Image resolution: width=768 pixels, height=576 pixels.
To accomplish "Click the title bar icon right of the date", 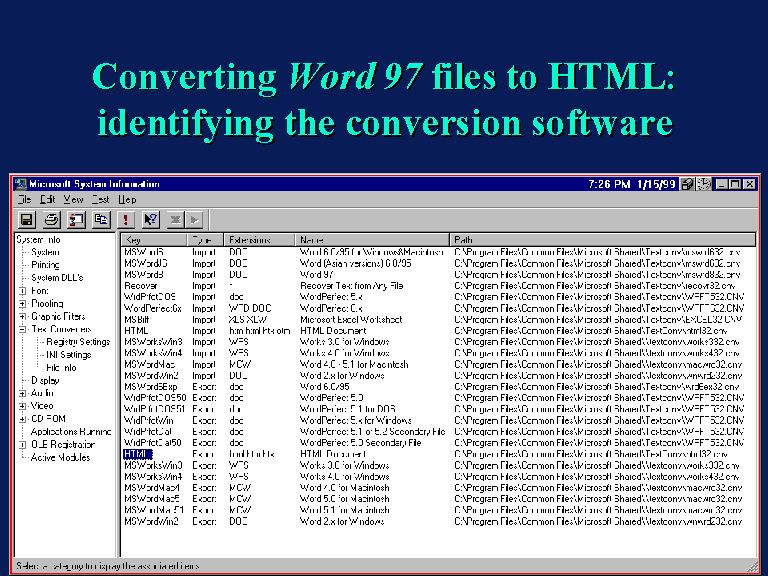I will point(687,184).
